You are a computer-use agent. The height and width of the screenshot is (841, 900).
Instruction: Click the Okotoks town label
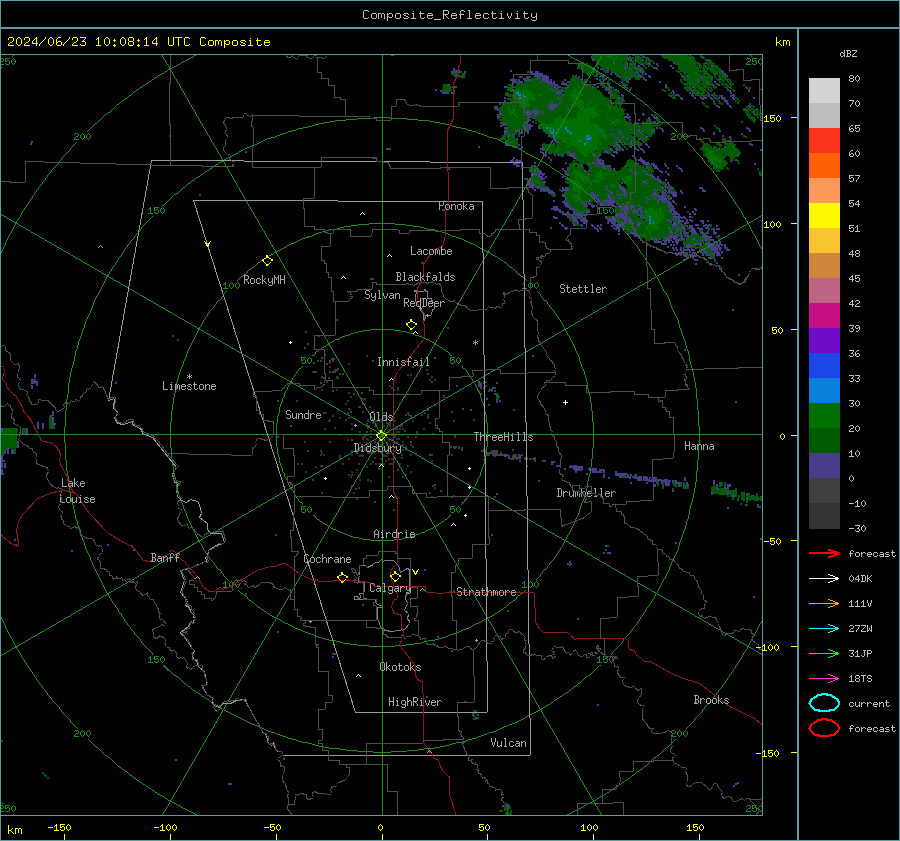[x=400, y=667]
